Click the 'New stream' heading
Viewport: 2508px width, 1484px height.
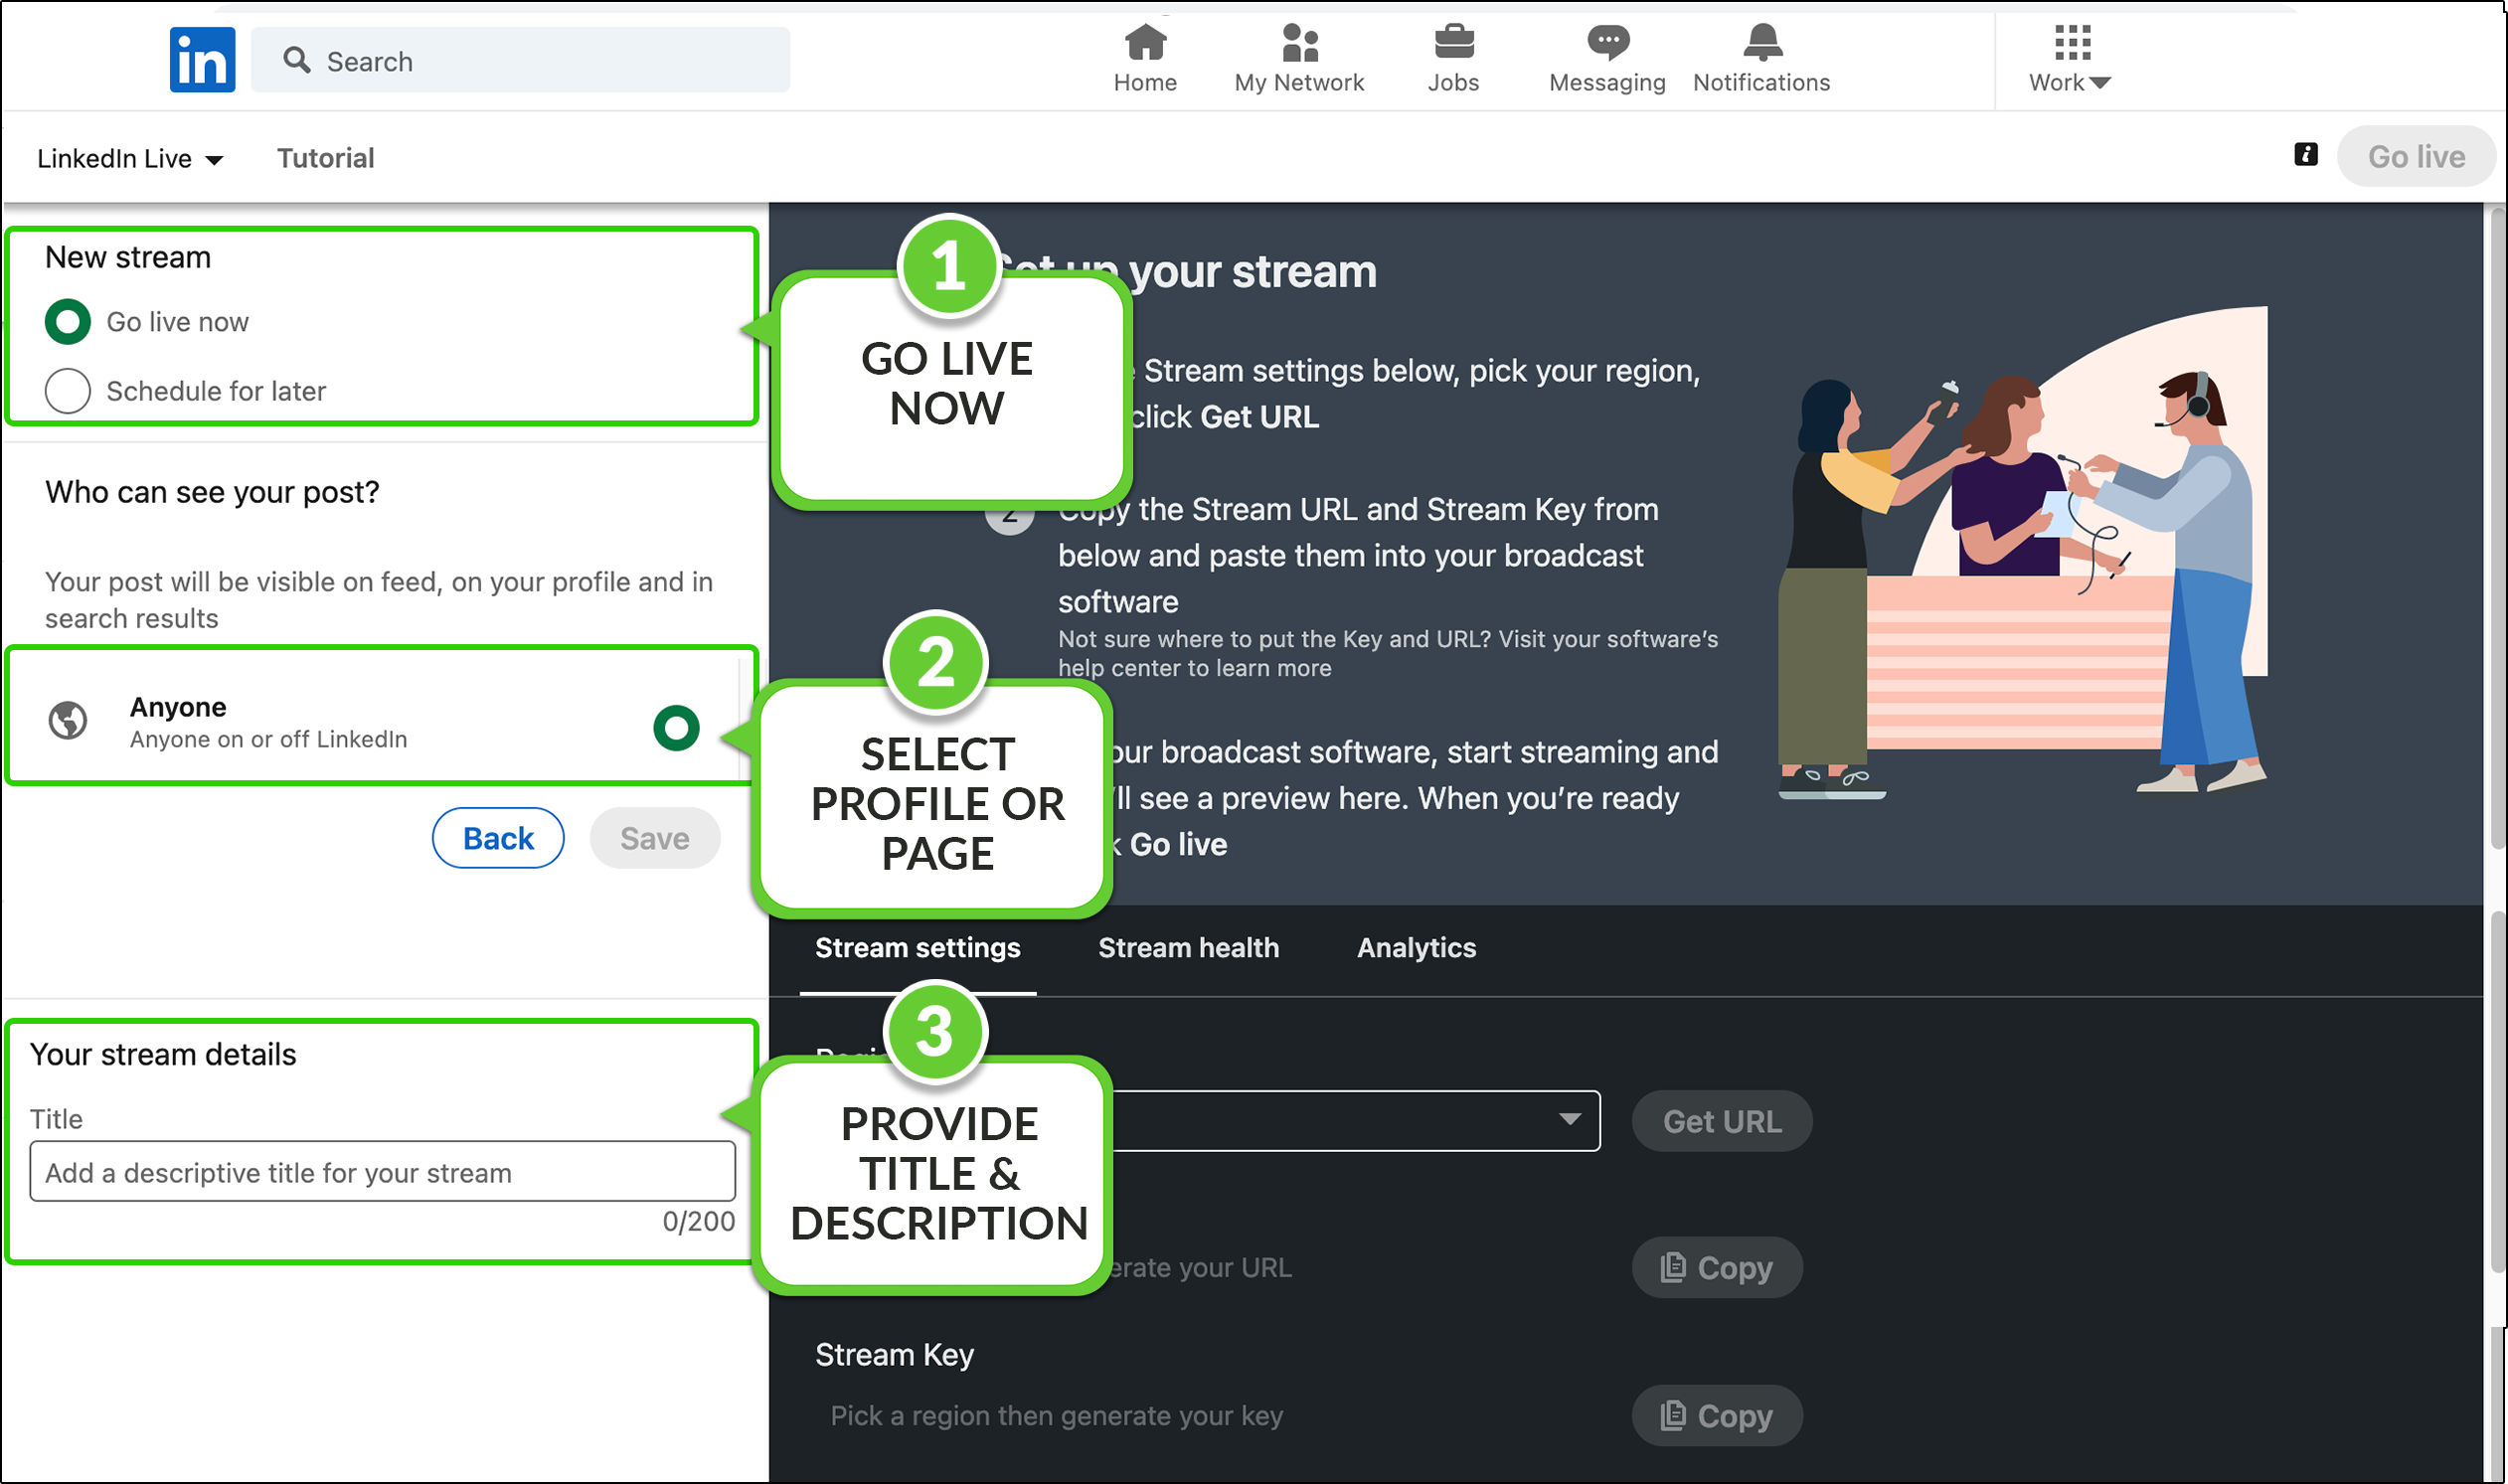[x=128, y=257]
